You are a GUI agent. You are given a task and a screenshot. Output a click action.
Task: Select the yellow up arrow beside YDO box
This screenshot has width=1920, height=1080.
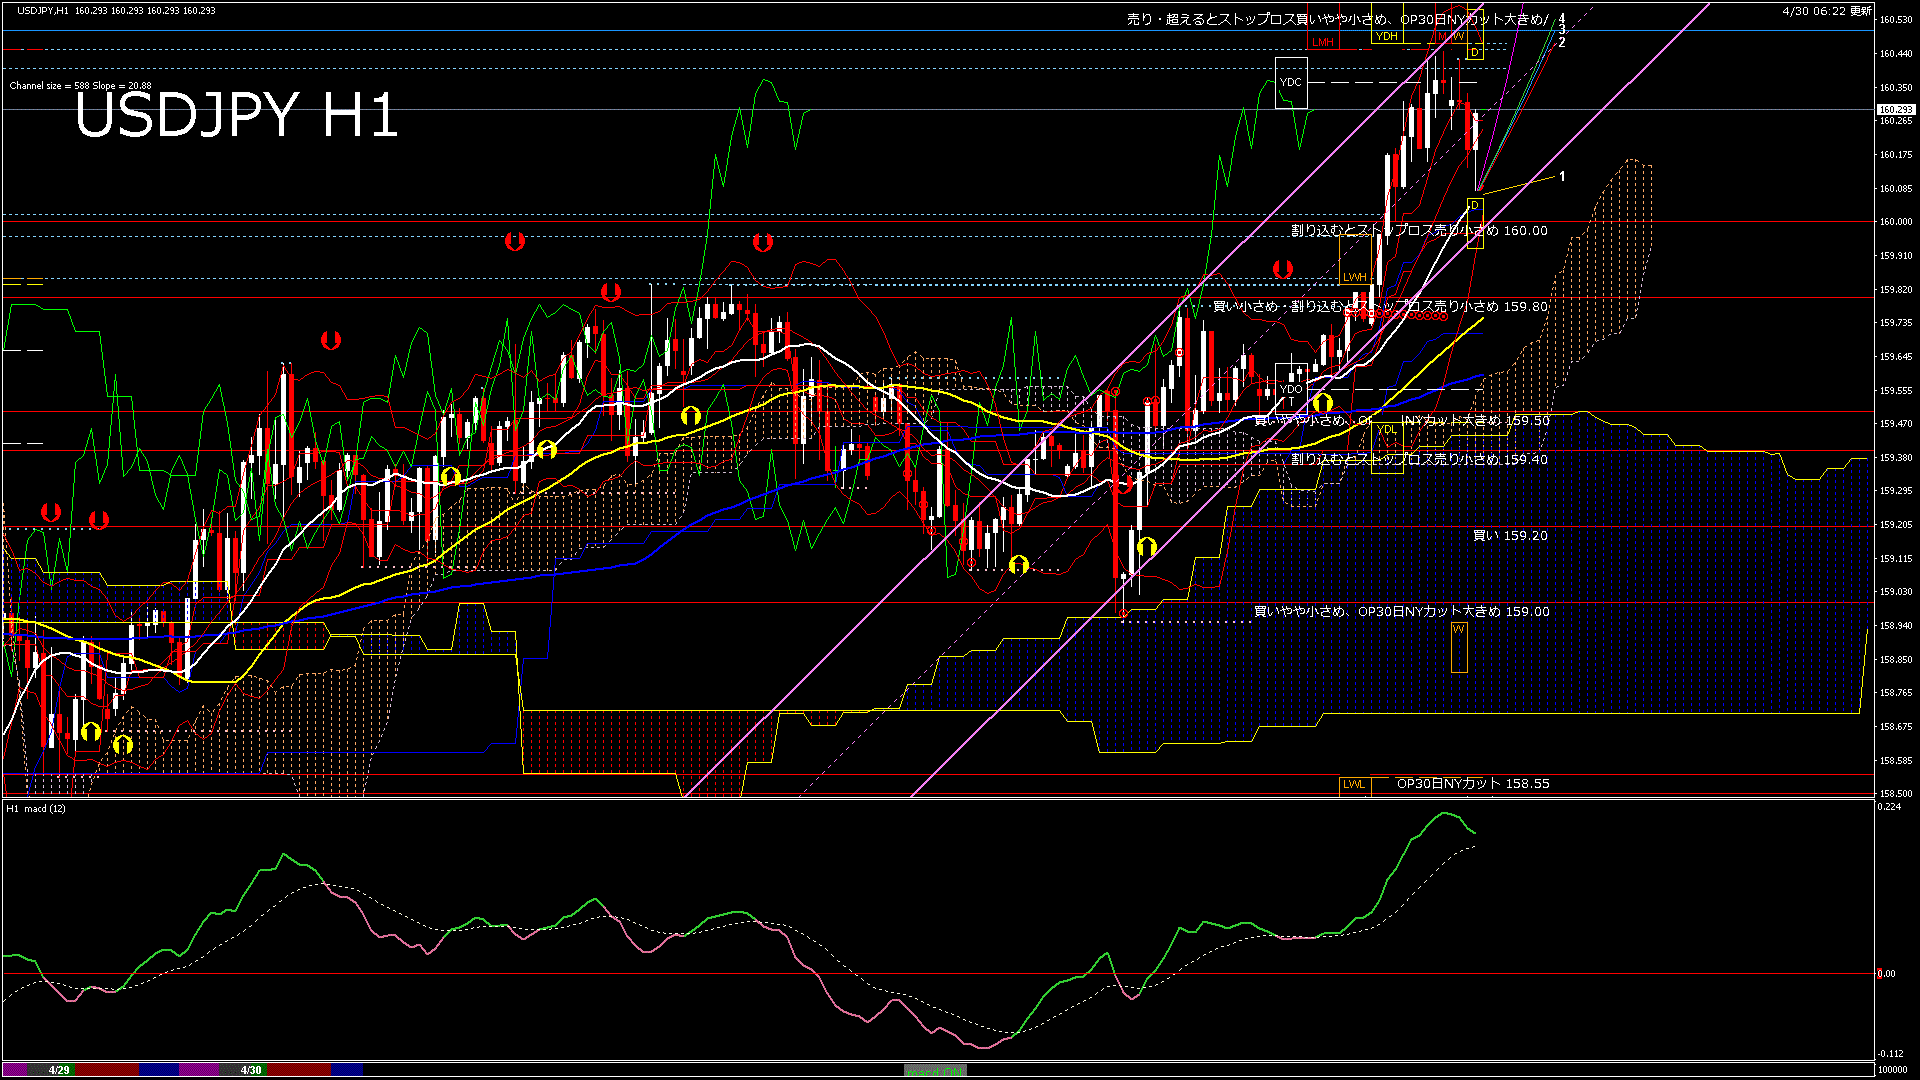coord(1322,403)
